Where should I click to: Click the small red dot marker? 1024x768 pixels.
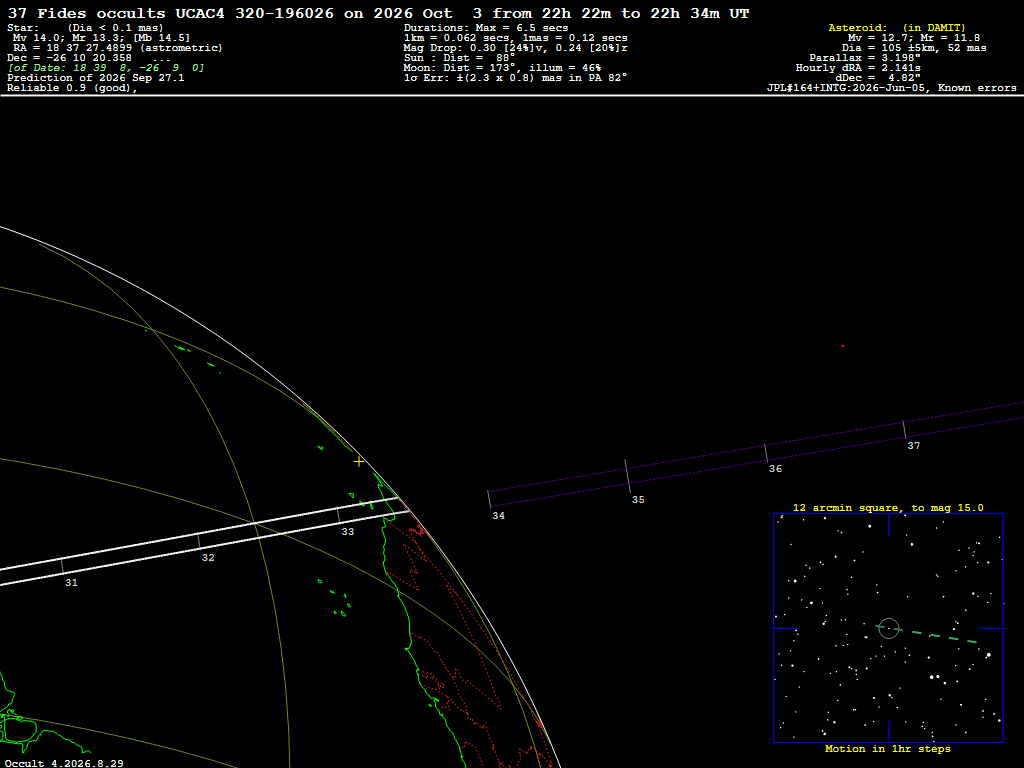(842, 346)
